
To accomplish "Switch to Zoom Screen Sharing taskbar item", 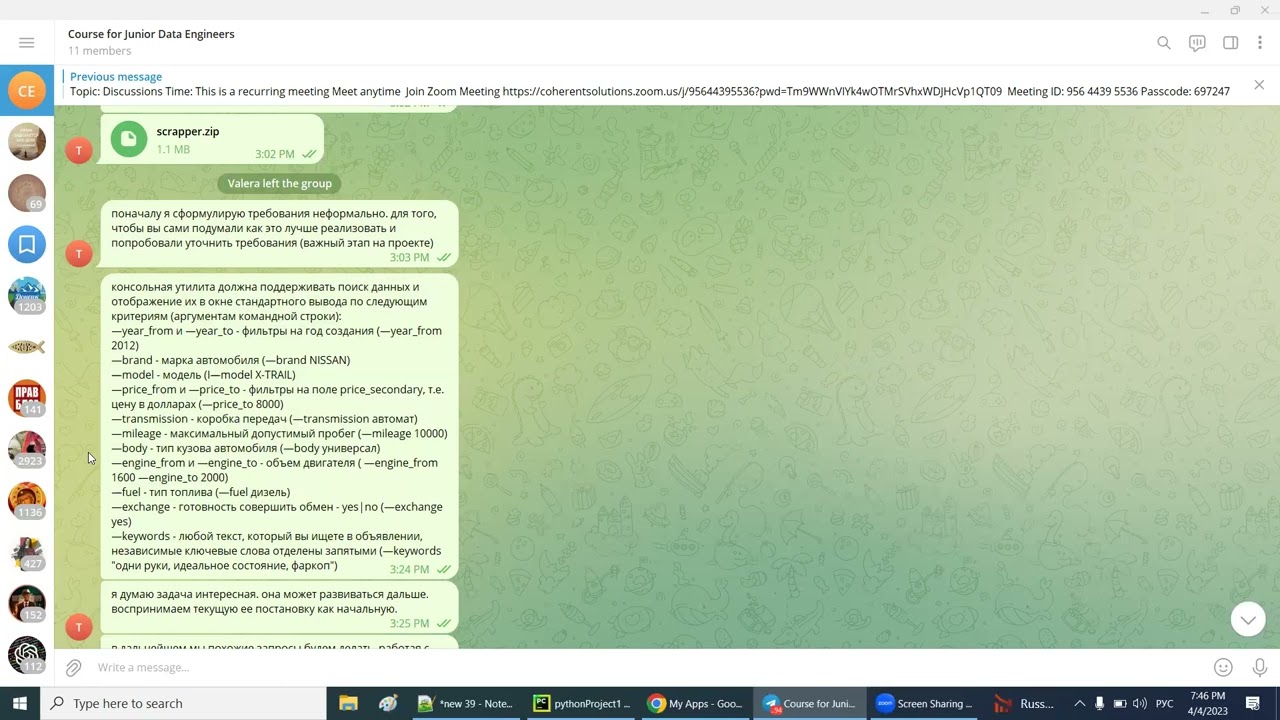I will tap(925, 703).
